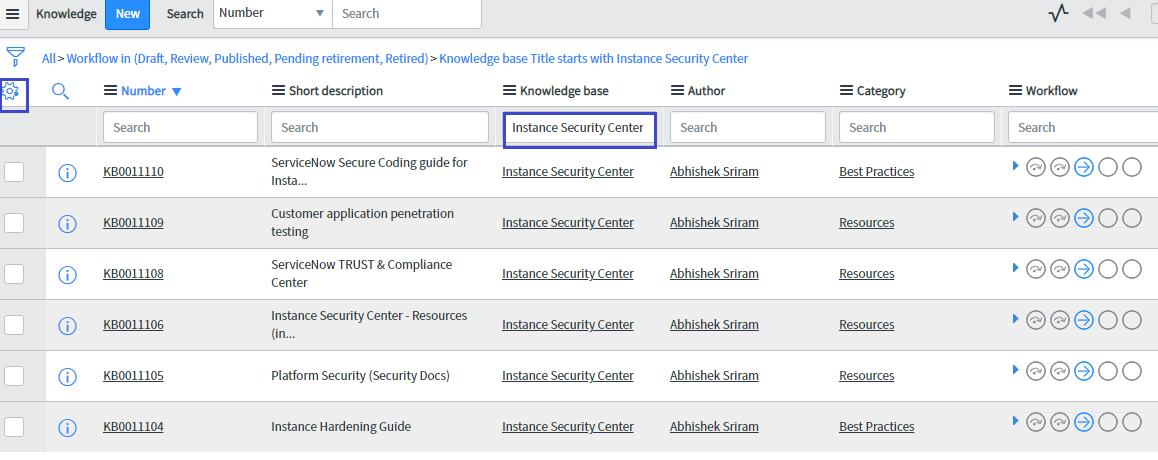The width and height of the screenshot is (1158, 460).
Task: Open the Category column options menu
Action: click(846, 91)
